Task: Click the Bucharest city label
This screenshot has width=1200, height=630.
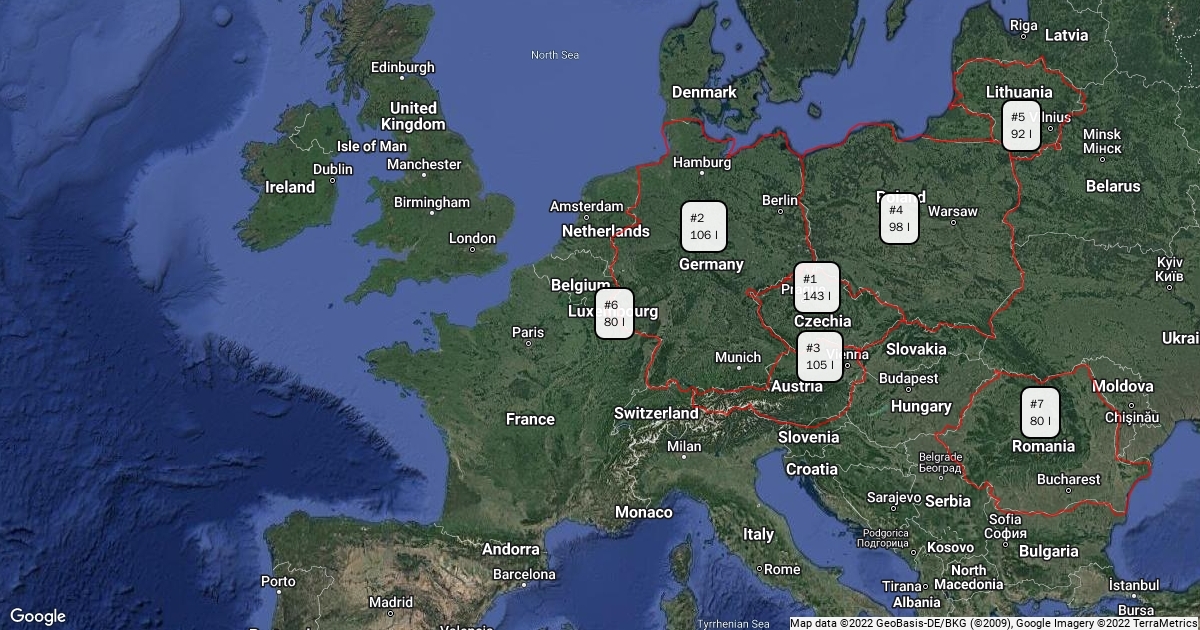Action: [x=1068, y=480]
